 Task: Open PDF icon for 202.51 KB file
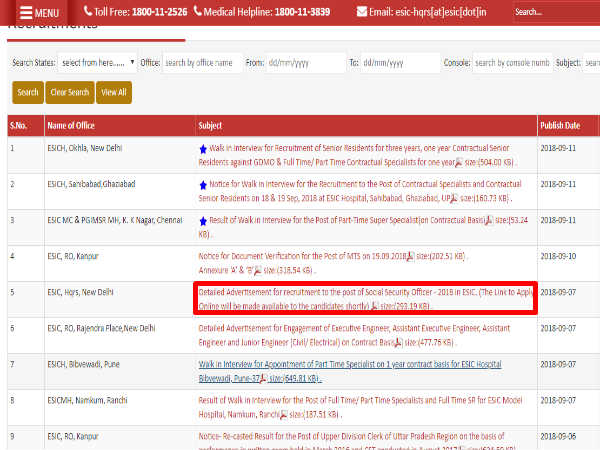coord(410,256)
